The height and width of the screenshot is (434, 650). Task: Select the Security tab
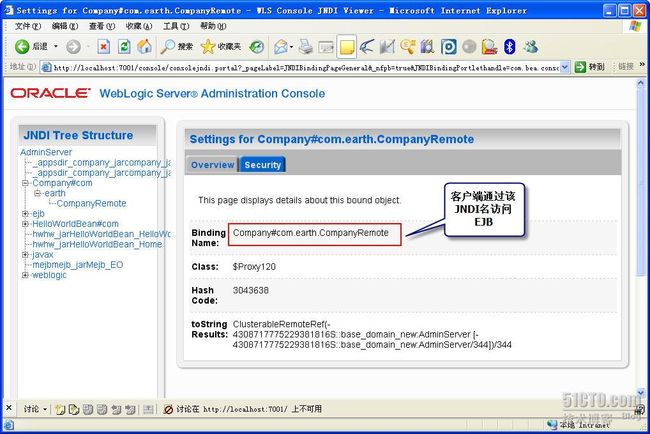[x=262, y=165]
